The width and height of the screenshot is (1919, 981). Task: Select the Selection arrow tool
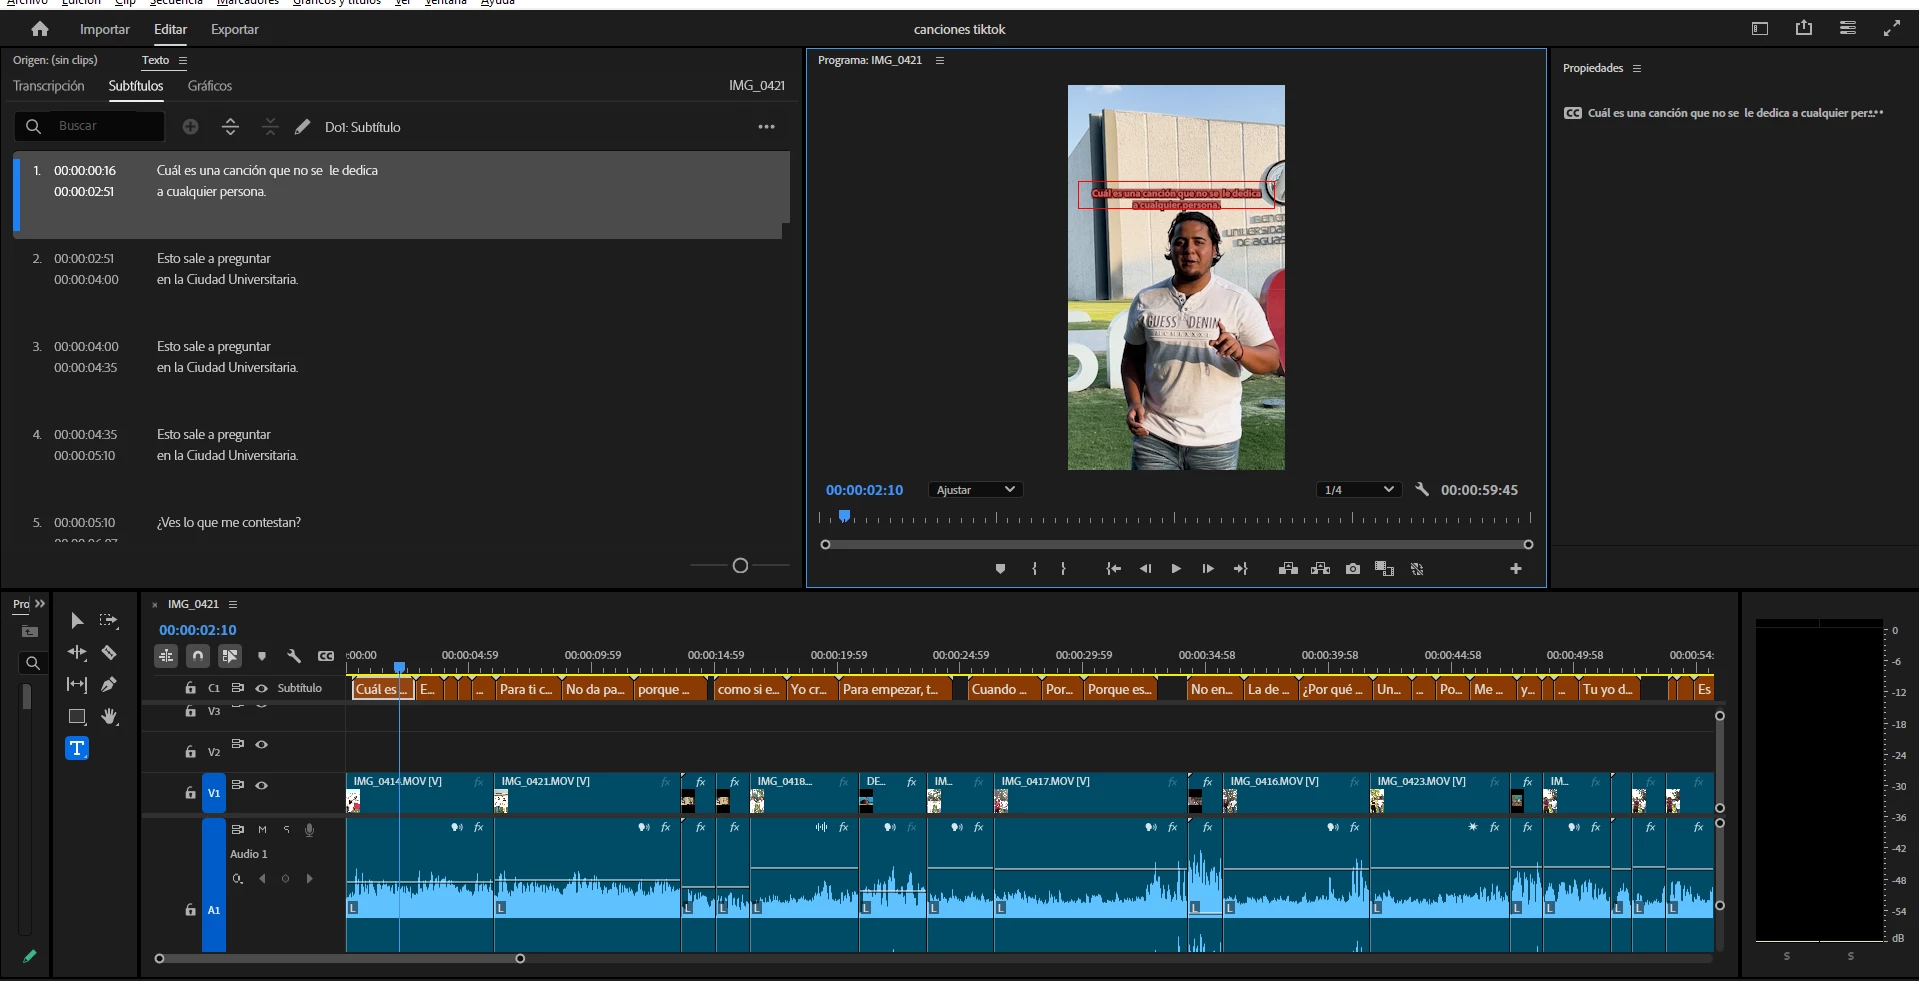[77, 621]
